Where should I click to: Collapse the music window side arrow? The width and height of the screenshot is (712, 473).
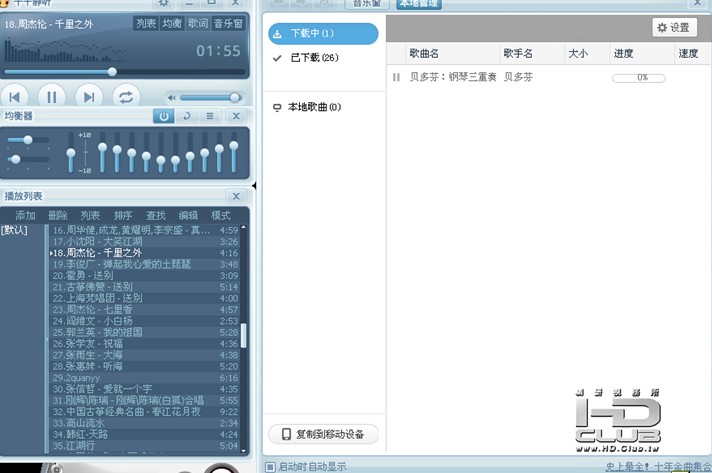point(254,186)
